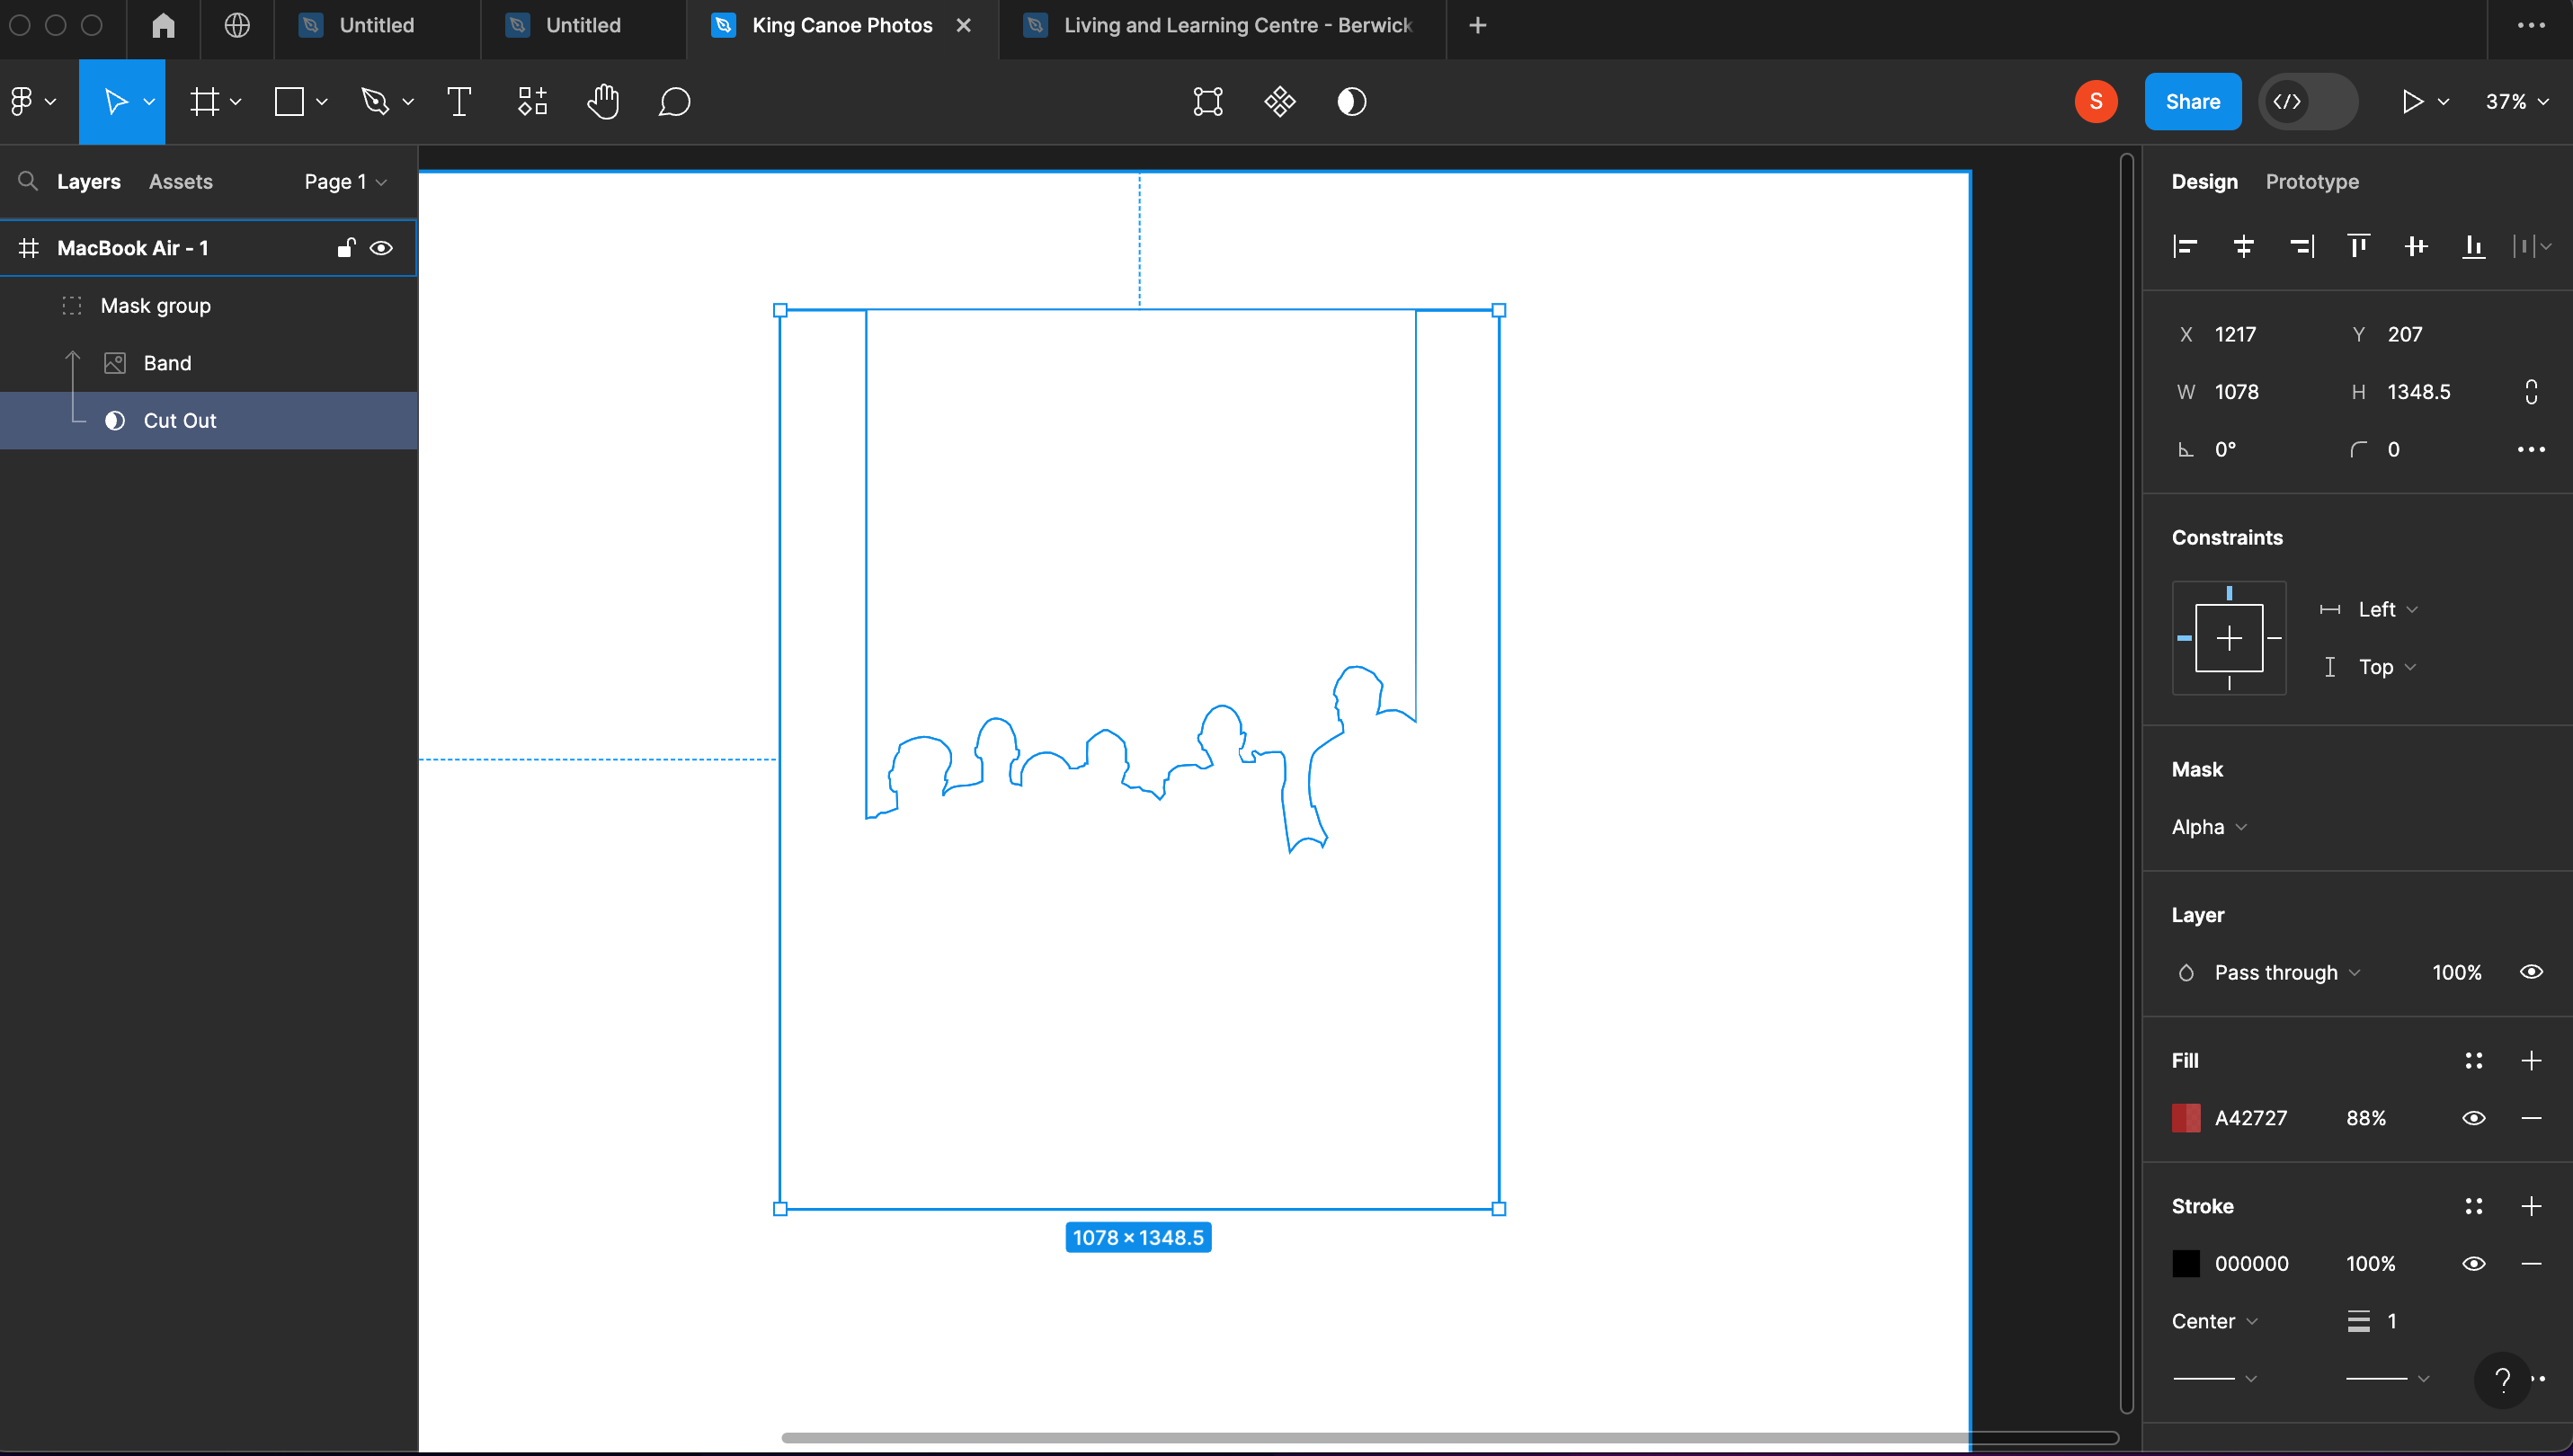Viewport: 2573px width, 1456px height.
Task: Click the Play/Preview button
Action: (2410, 101)
